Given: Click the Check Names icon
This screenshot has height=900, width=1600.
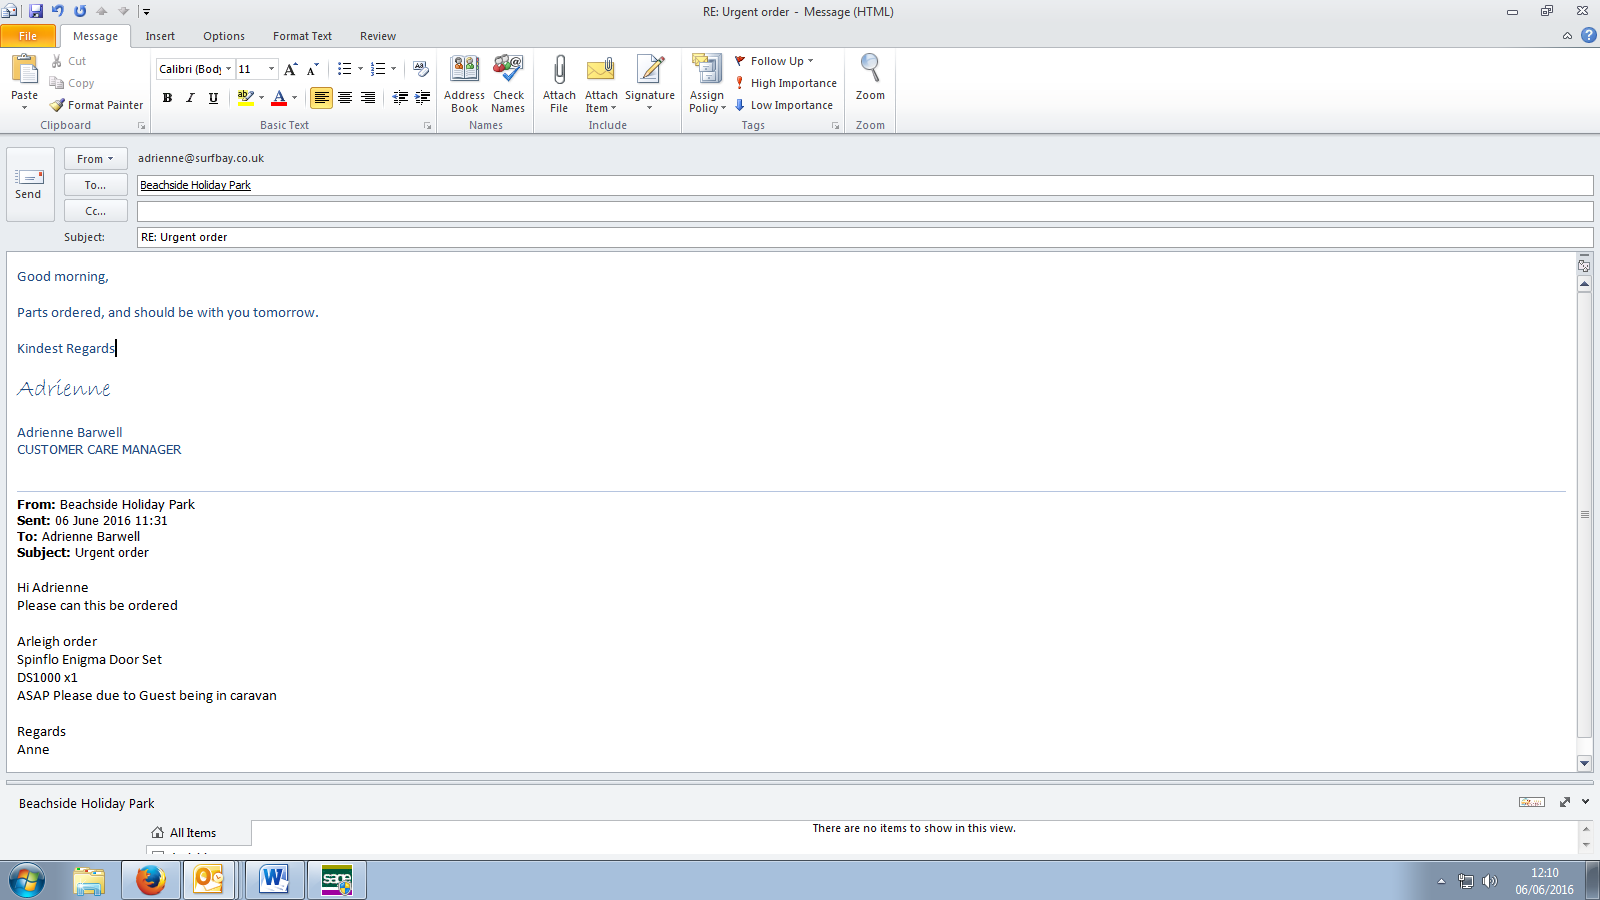Looking at the screenshot, I should pos(508,83).
